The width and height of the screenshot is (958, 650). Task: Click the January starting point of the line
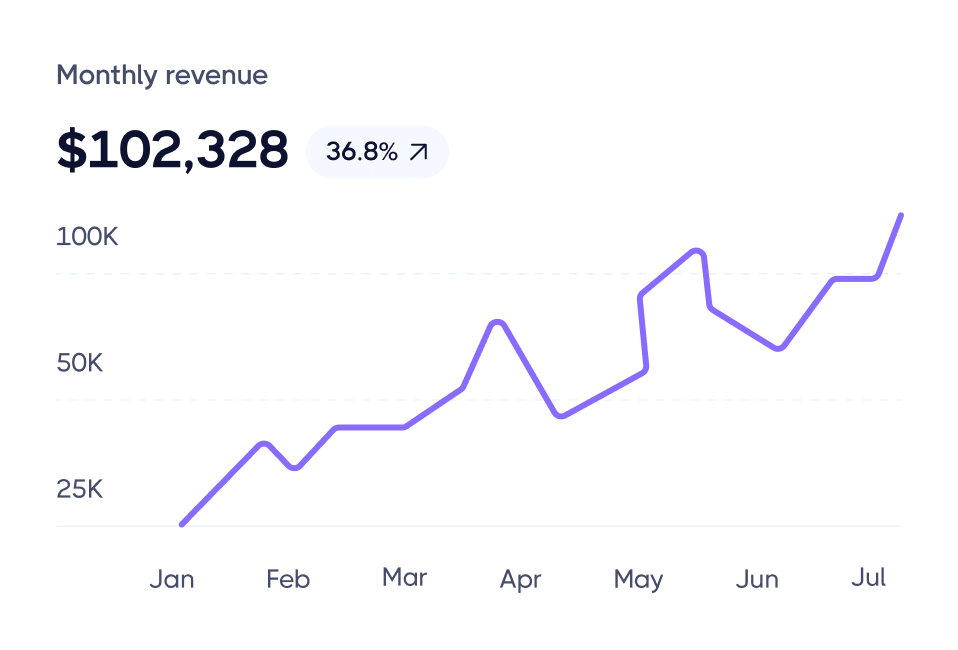(180, 523)
